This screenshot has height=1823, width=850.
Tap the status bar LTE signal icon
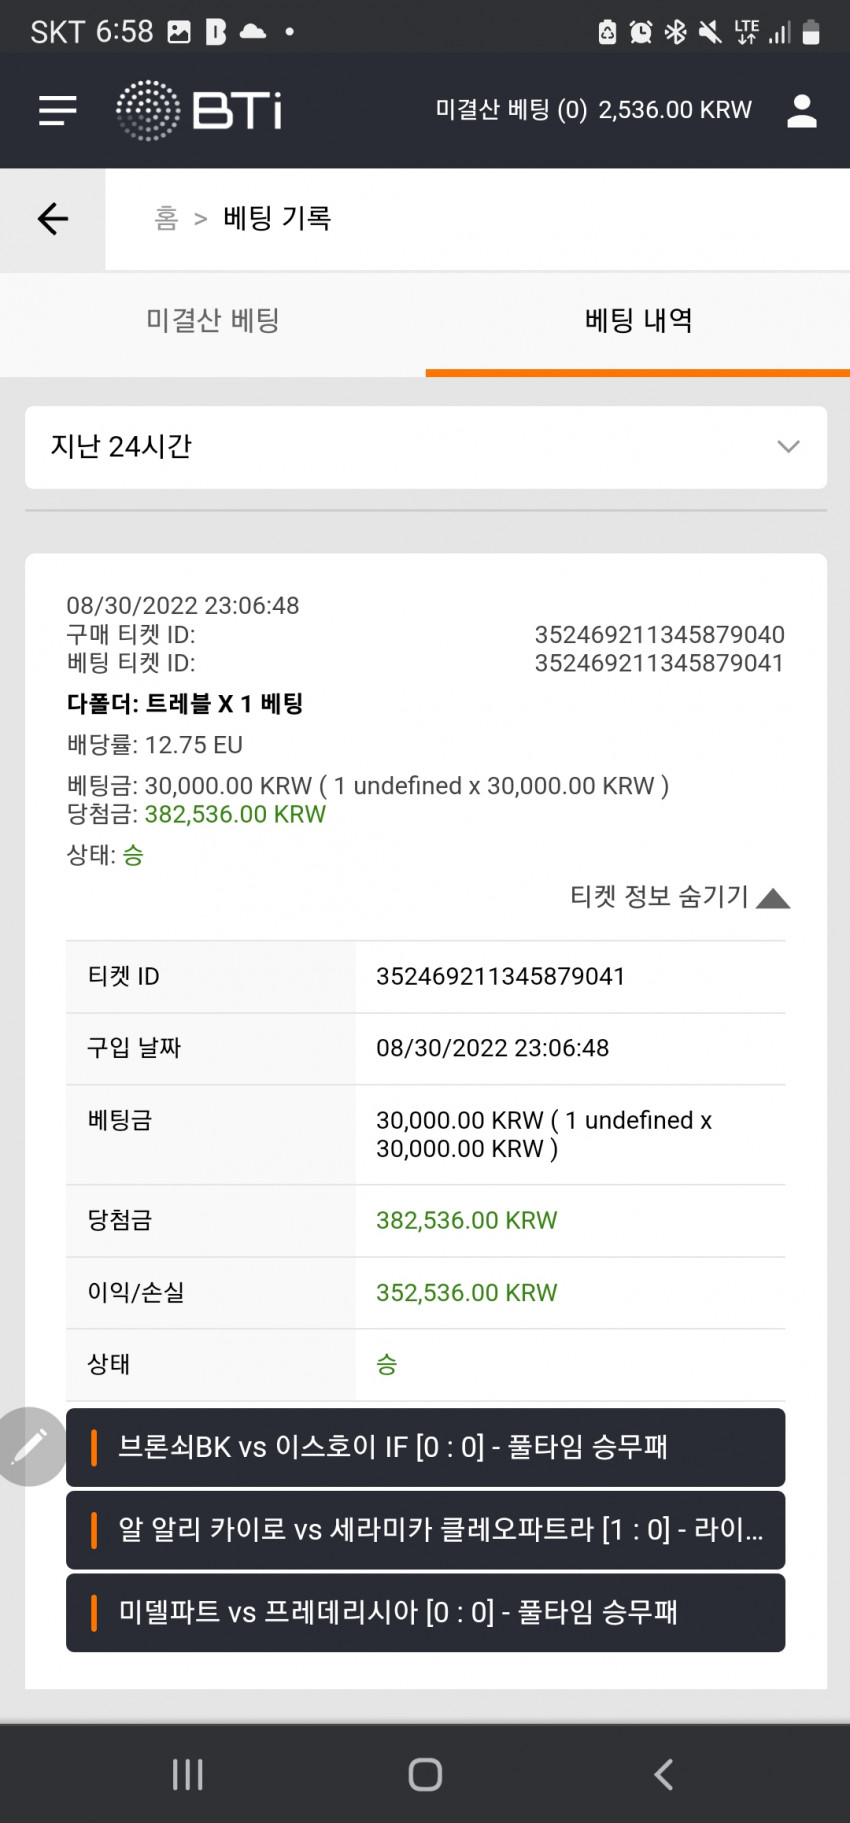(x=747, y=32)
